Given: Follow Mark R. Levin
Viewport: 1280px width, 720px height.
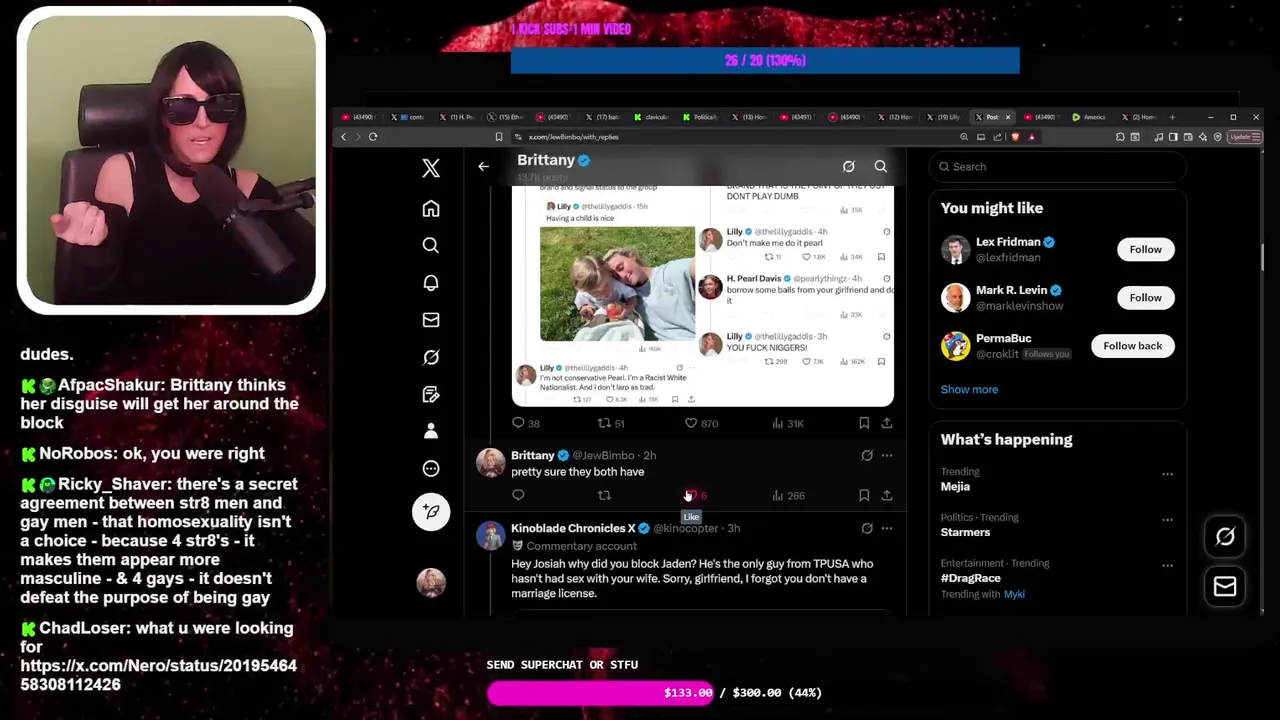Looking at the screenshot, I should (x=1145, y=297).
